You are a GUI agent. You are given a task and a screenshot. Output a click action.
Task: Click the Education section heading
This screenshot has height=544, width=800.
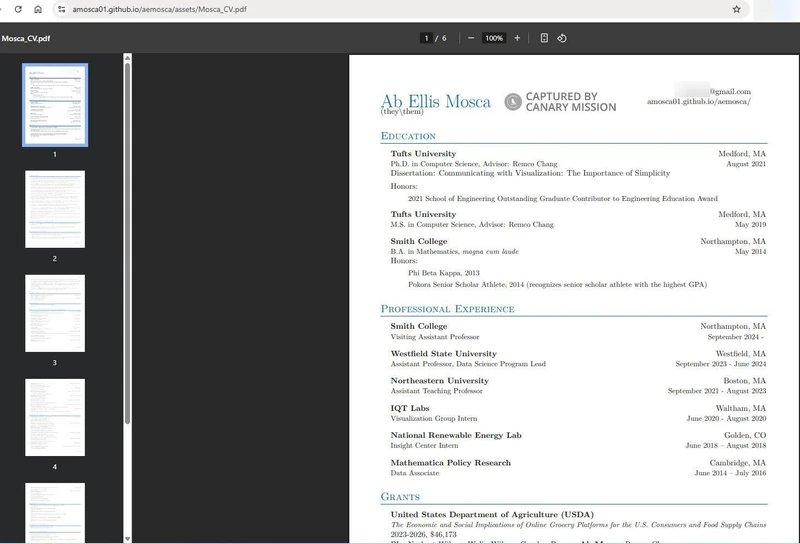[x=408, y=136]
